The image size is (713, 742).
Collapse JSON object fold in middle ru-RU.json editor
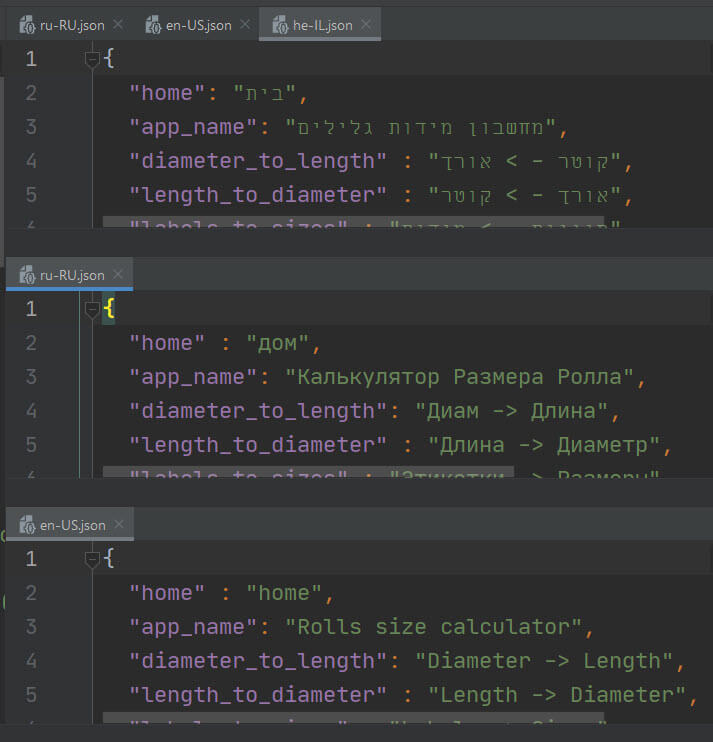92,309
